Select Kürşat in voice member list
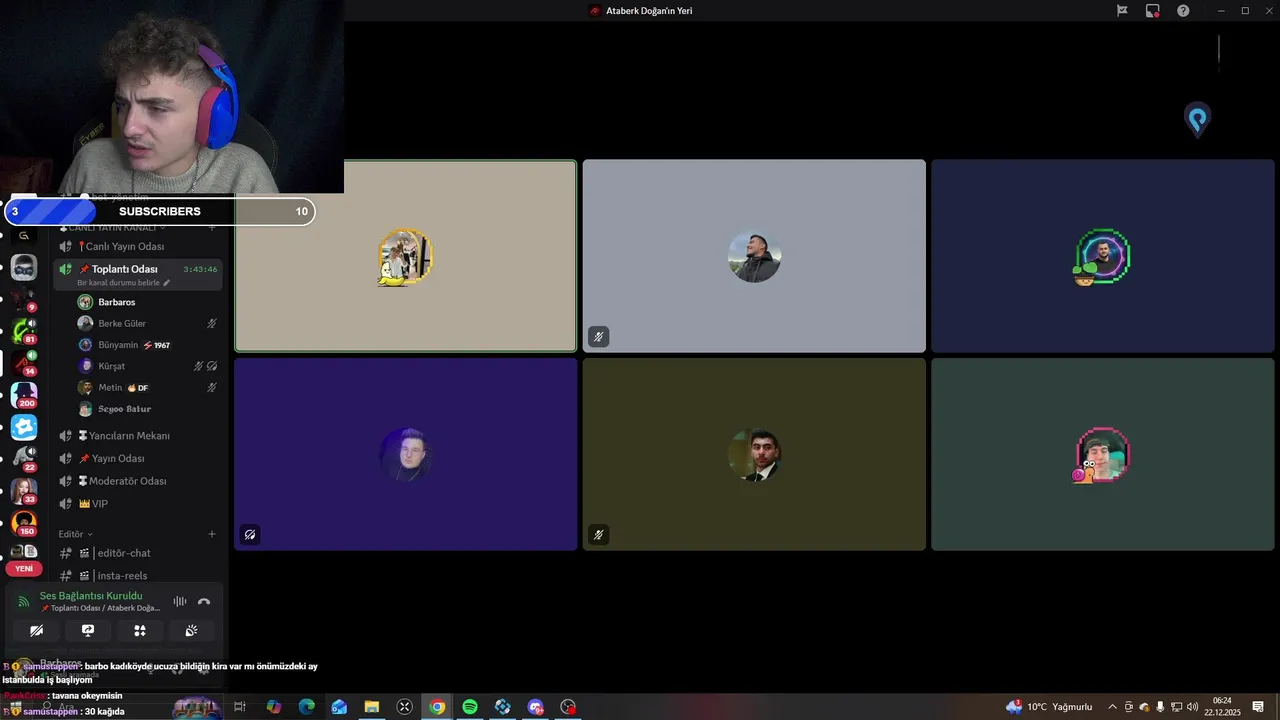The height and width of the screenshot is (720, 1280). click(148, 366)
